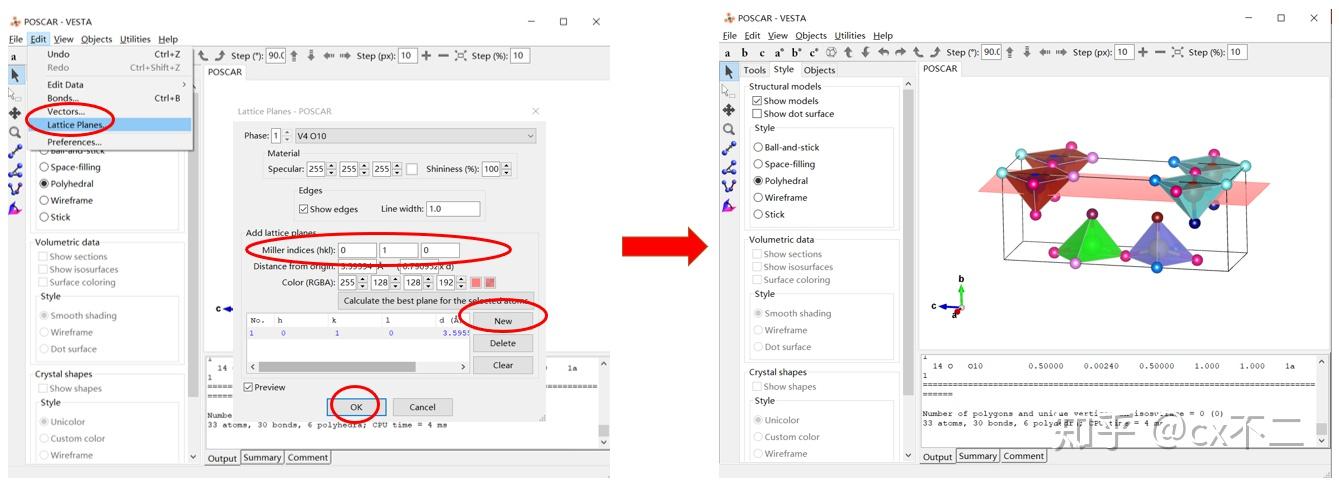View along b* axis in right window toolbar
The width and height of the screenshot is (1339, 487).
pos(796,52)
